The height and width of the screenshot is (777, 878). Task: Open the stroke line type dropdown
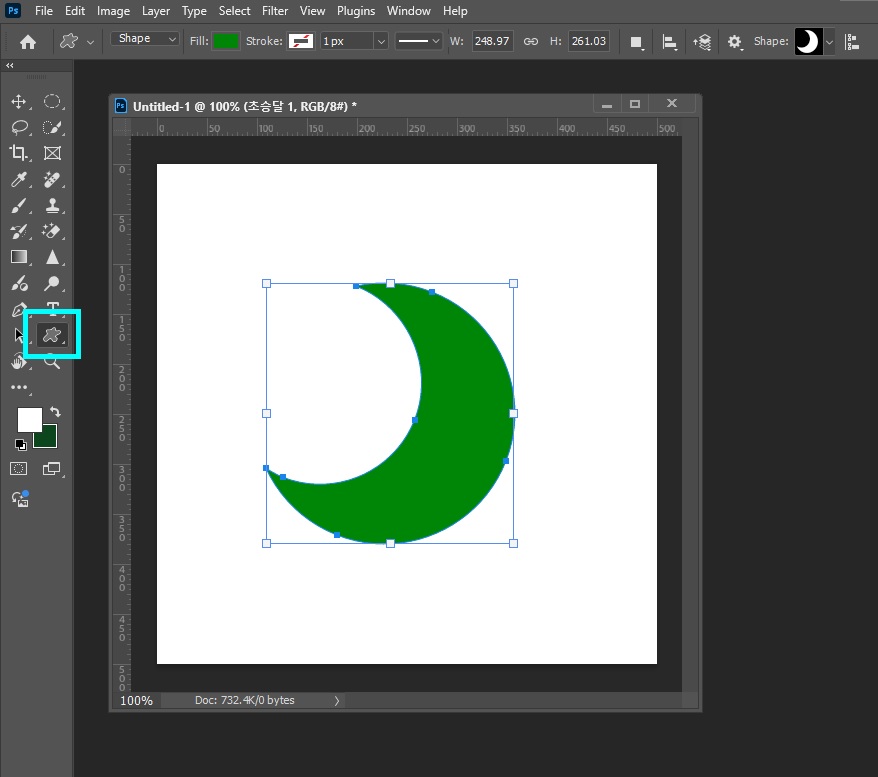coord(418,41)
